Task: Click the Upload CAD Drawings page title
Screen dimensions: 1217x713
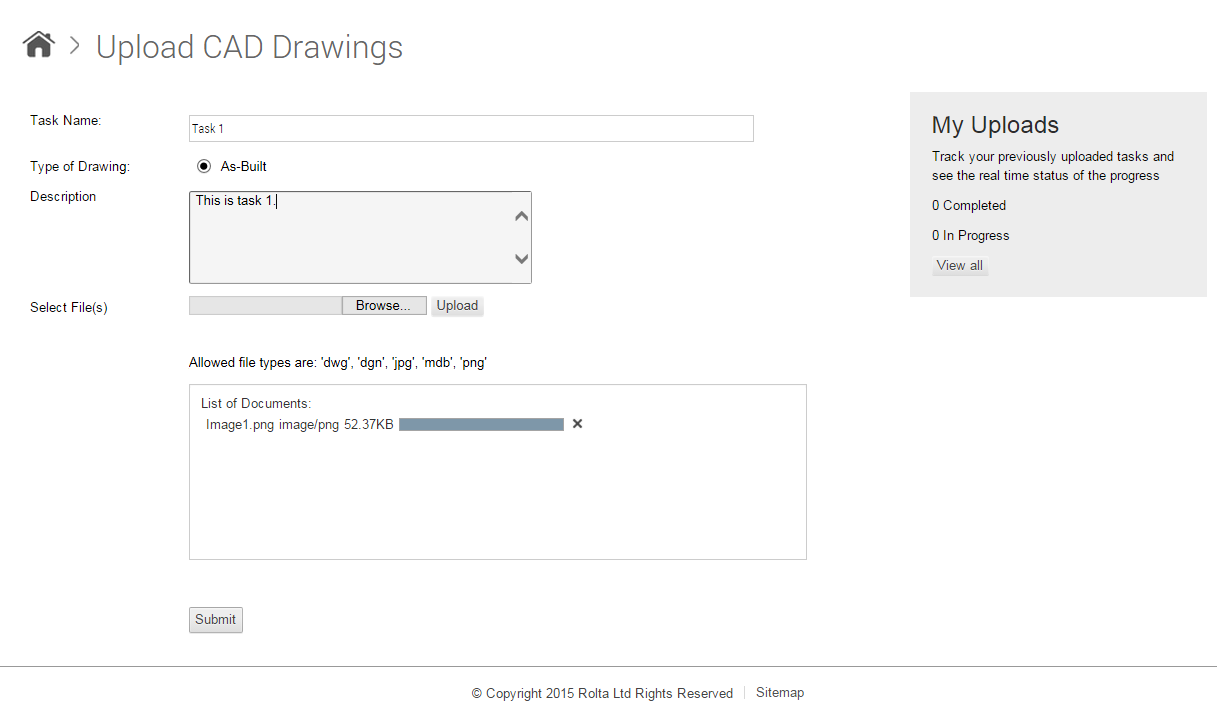Action: 249,47
